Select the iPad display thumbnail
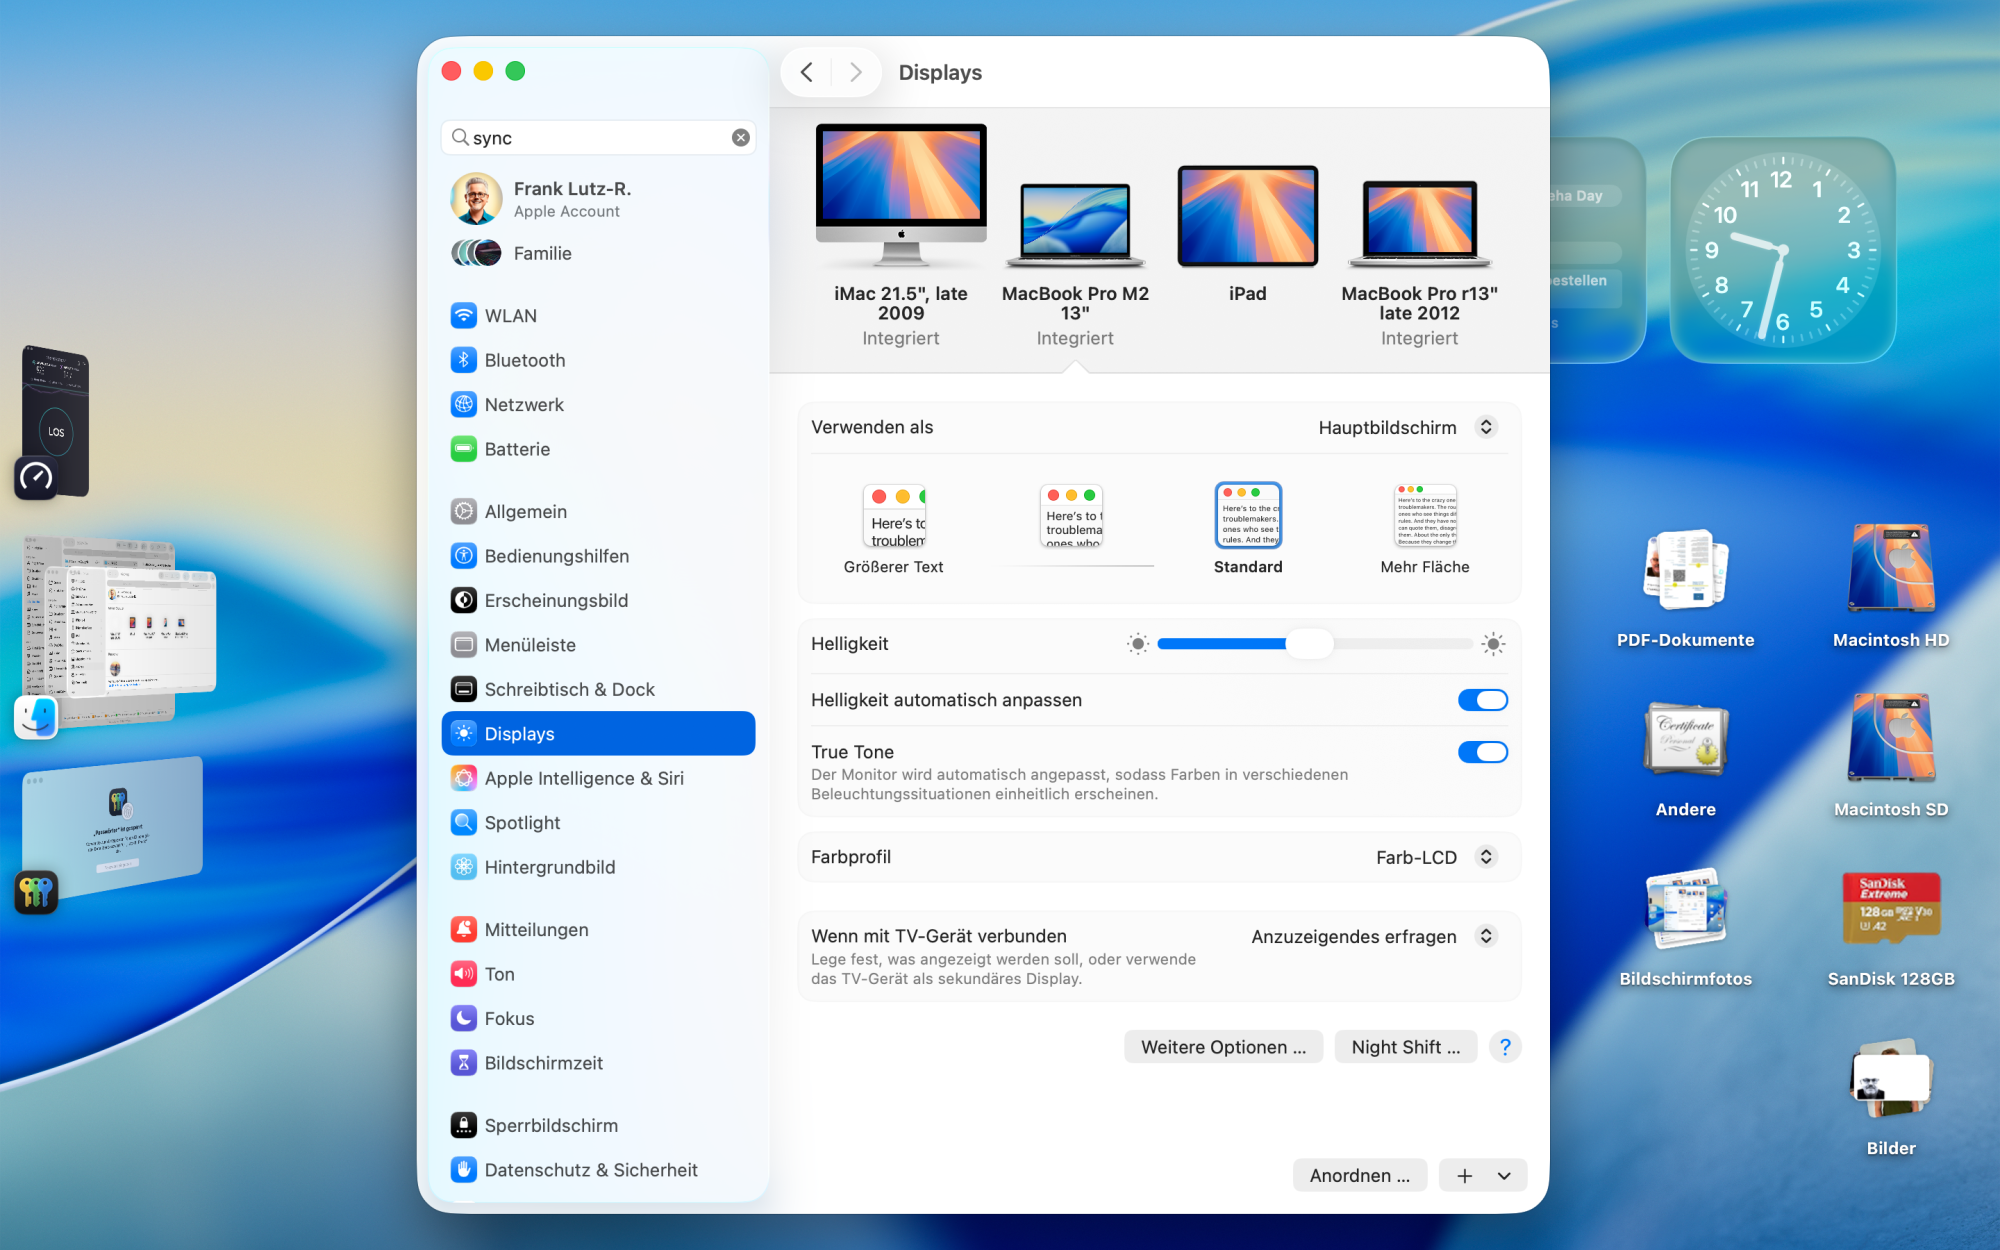 click(1247, 218)
